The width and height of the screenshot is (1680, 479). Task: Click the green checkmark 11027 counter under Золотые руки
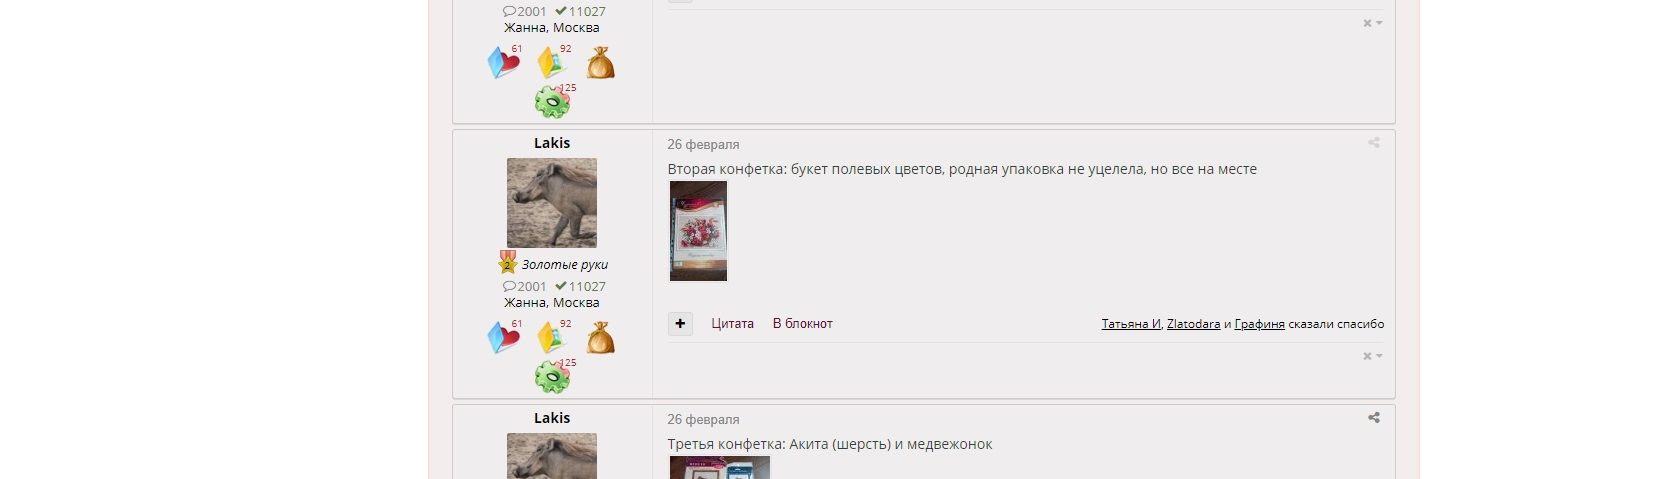pos(580,286)
